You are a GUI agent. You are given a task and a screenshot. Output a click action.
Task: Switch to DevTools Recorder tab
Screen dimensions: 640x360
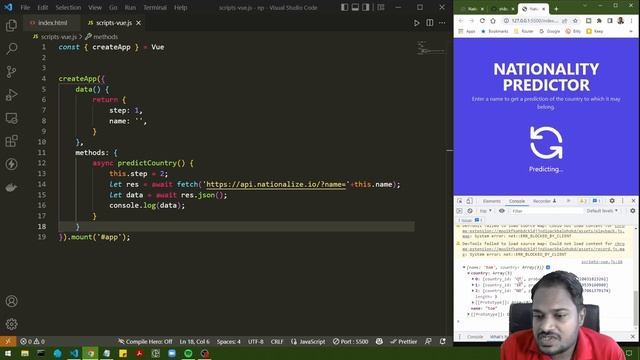coord(544,201)
